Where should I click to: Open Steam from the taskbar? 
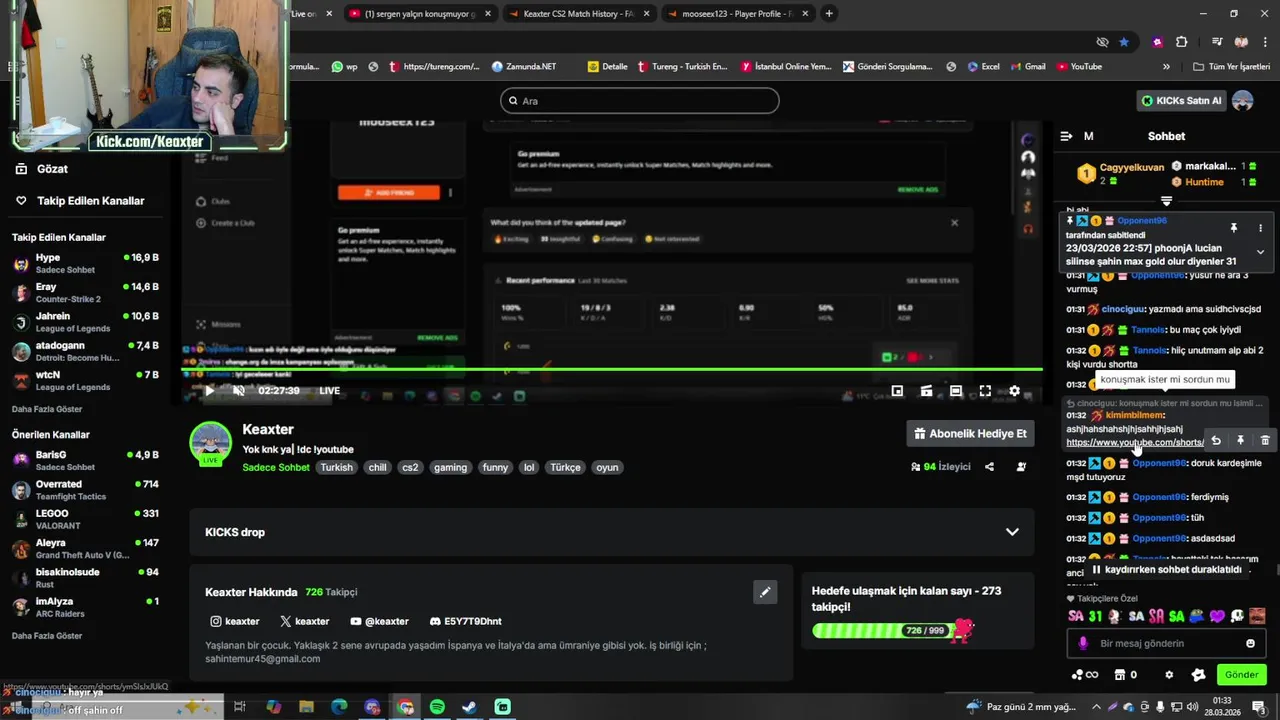pos(469,707)
